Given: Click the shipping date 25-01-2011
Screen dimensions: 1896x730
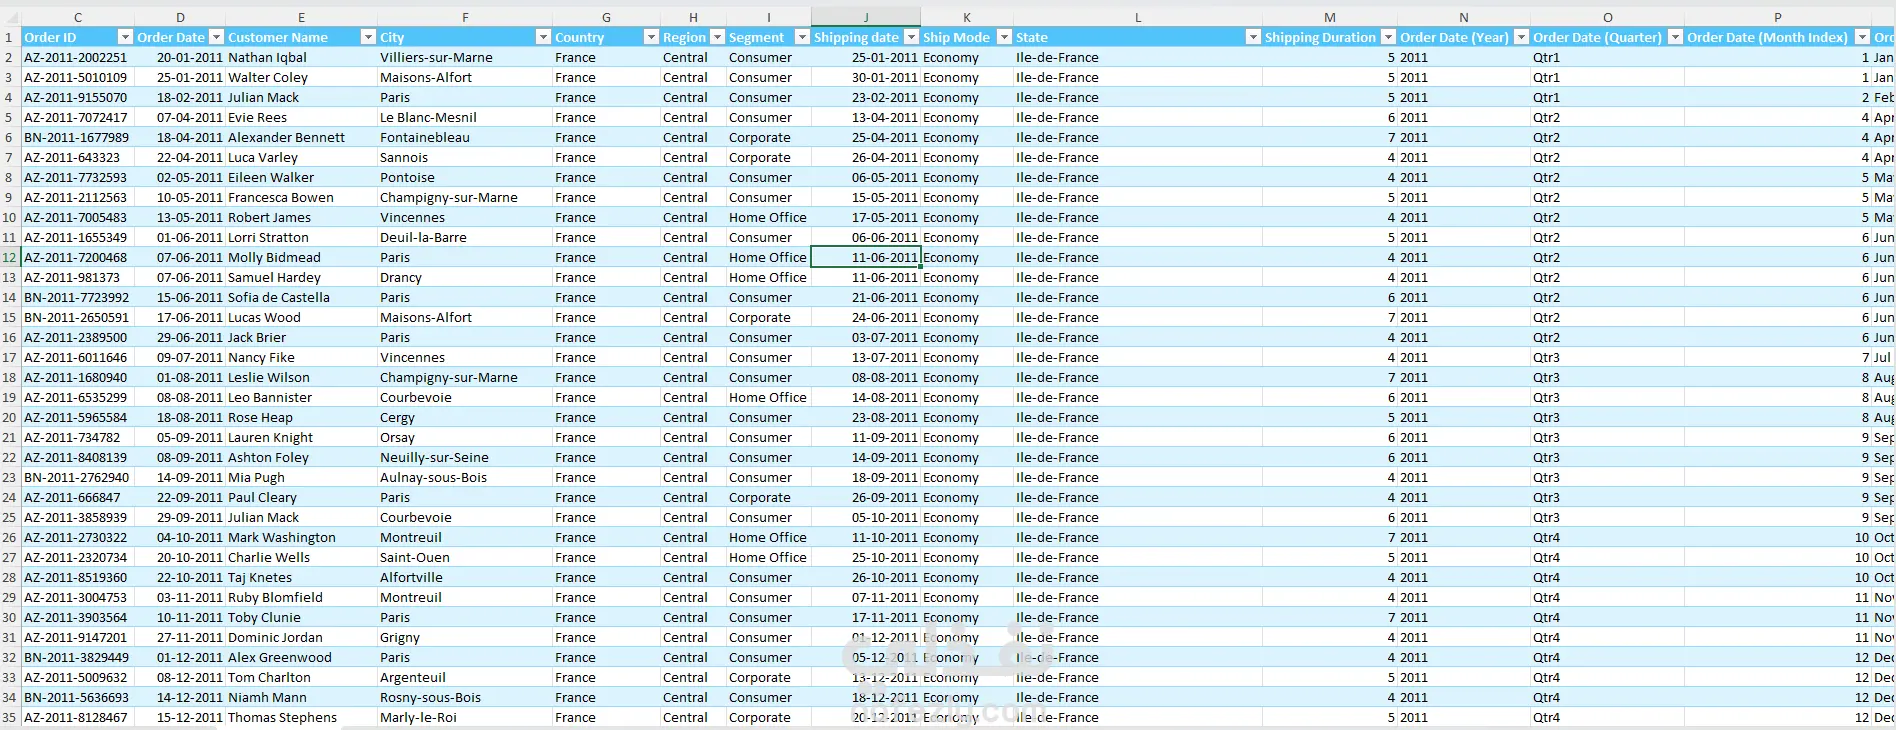Looking at the screenshot, I should tap(884, 57).
